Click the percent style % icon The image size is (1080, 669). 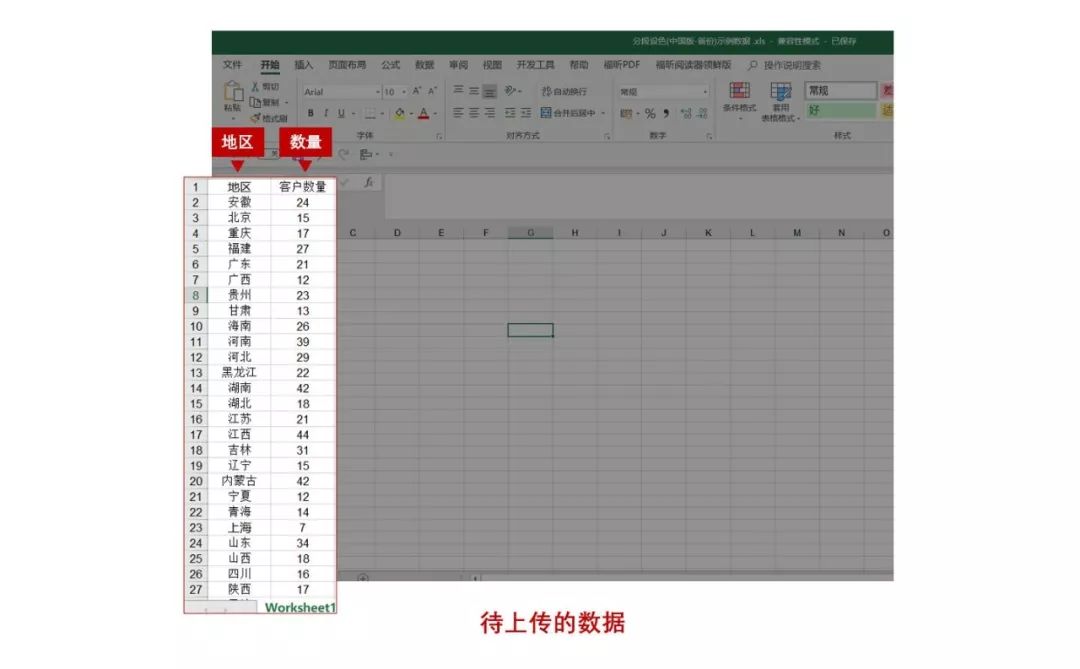650,113
